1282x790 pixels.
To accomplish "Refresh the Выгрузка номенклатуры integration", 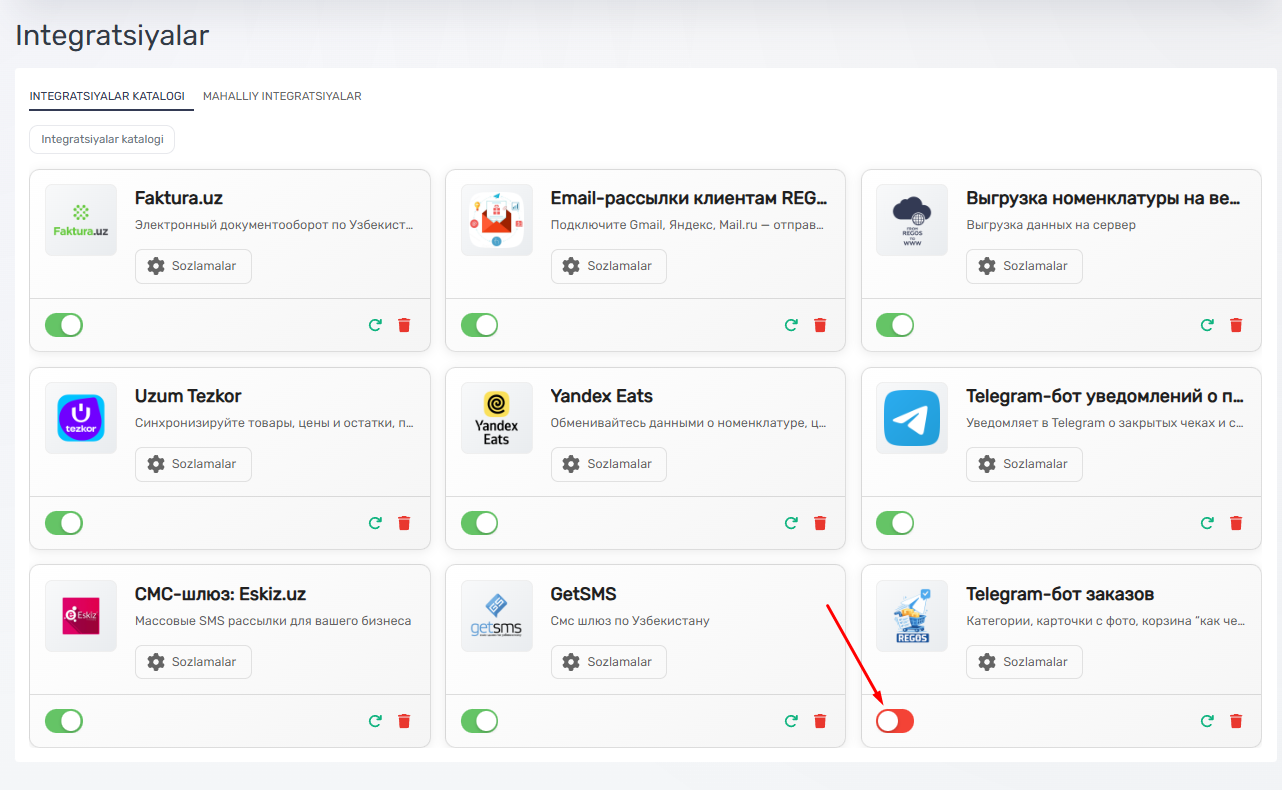I will click(x=1207, y=325).
